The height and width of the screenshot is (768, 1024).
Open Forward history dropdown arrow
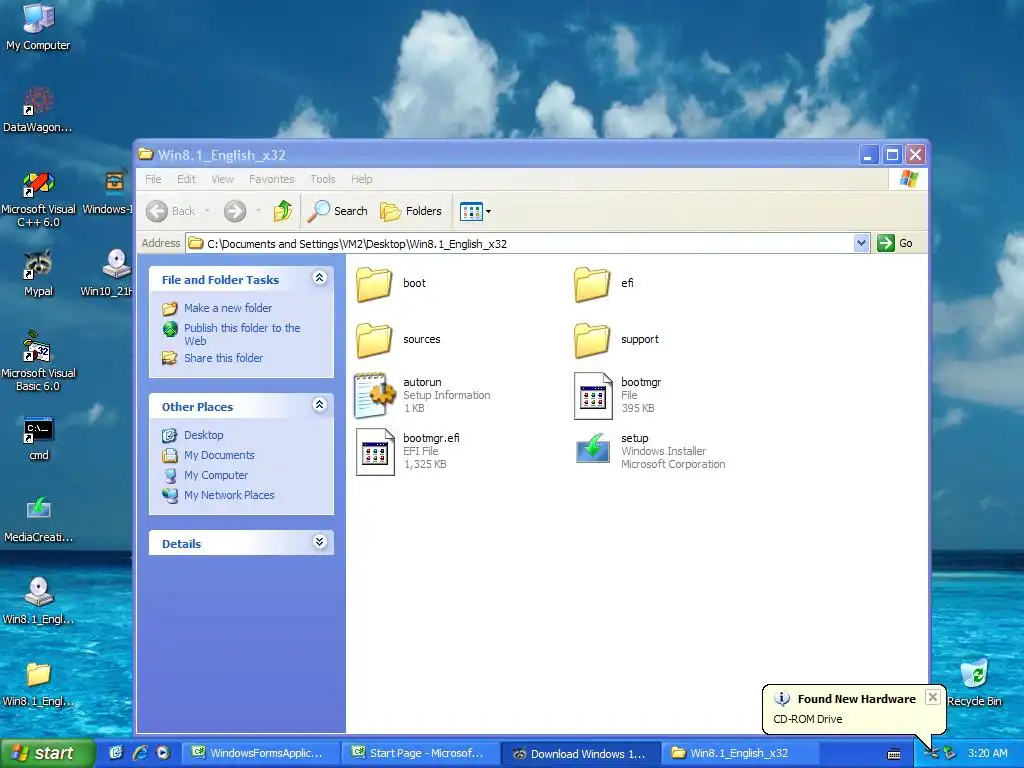(x=258, y=211)
